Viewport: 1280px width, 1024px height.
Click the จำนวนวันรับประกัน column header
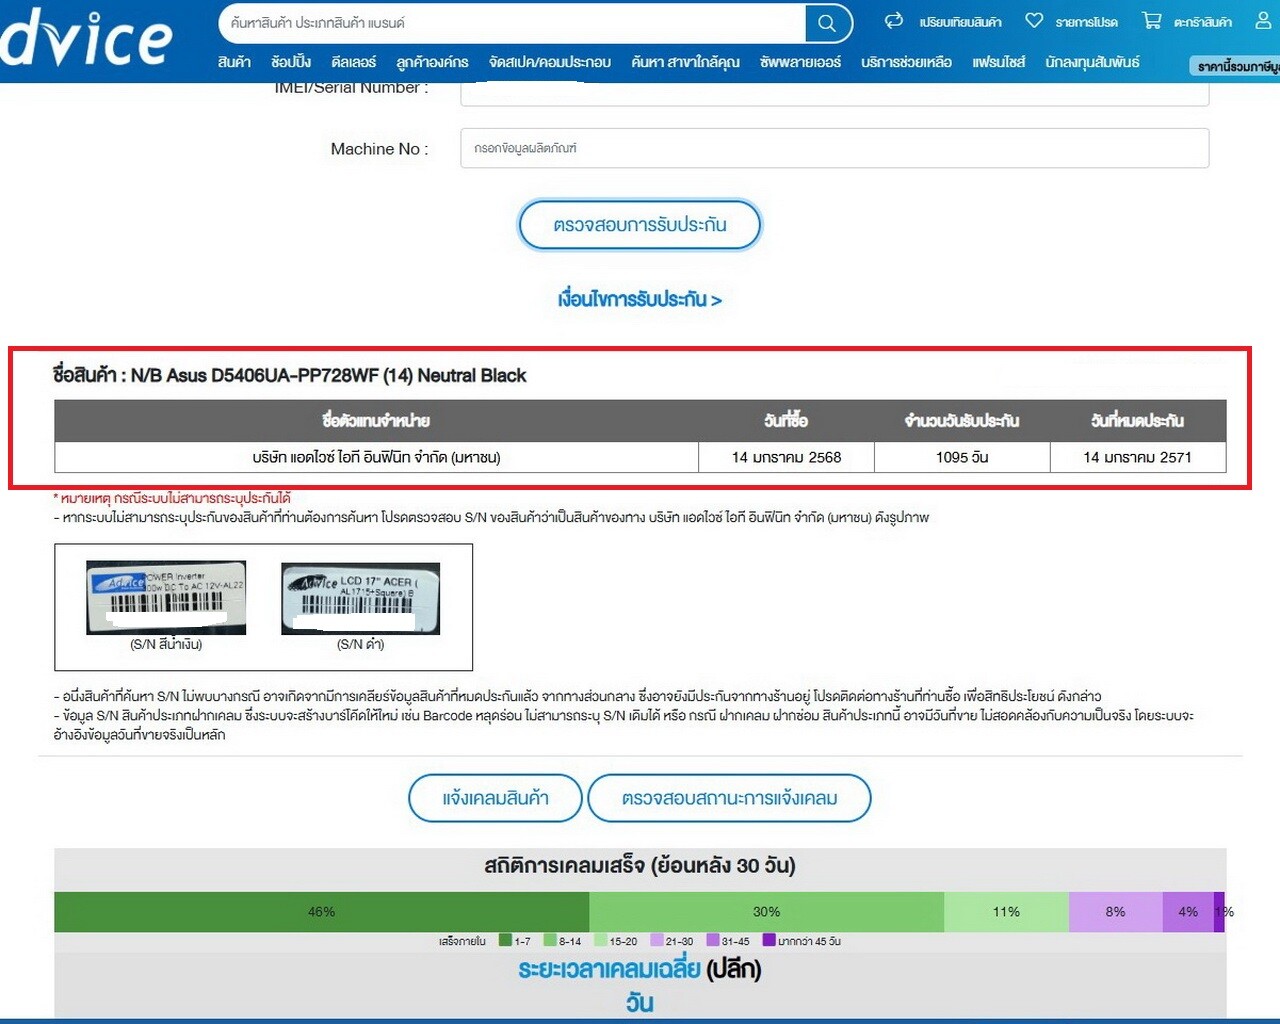pos(962,421)
